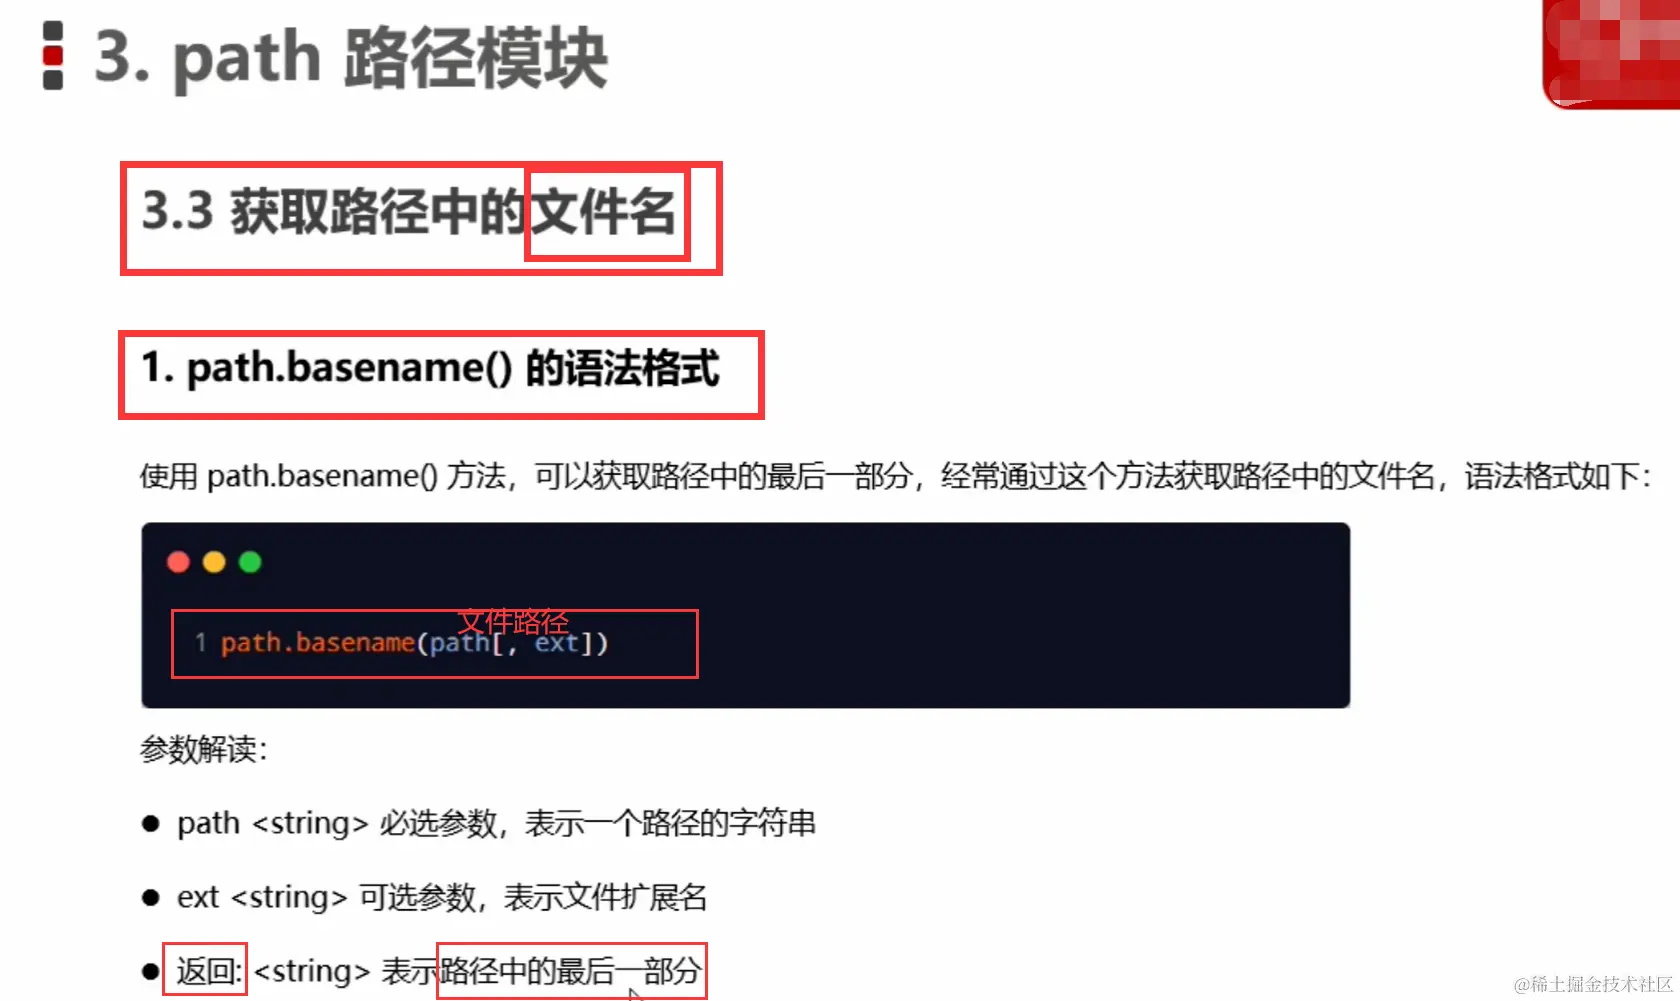Click the 'ext' parameter in the code
This screenshot has width=1680, height=1001.
tap(556, 643)
